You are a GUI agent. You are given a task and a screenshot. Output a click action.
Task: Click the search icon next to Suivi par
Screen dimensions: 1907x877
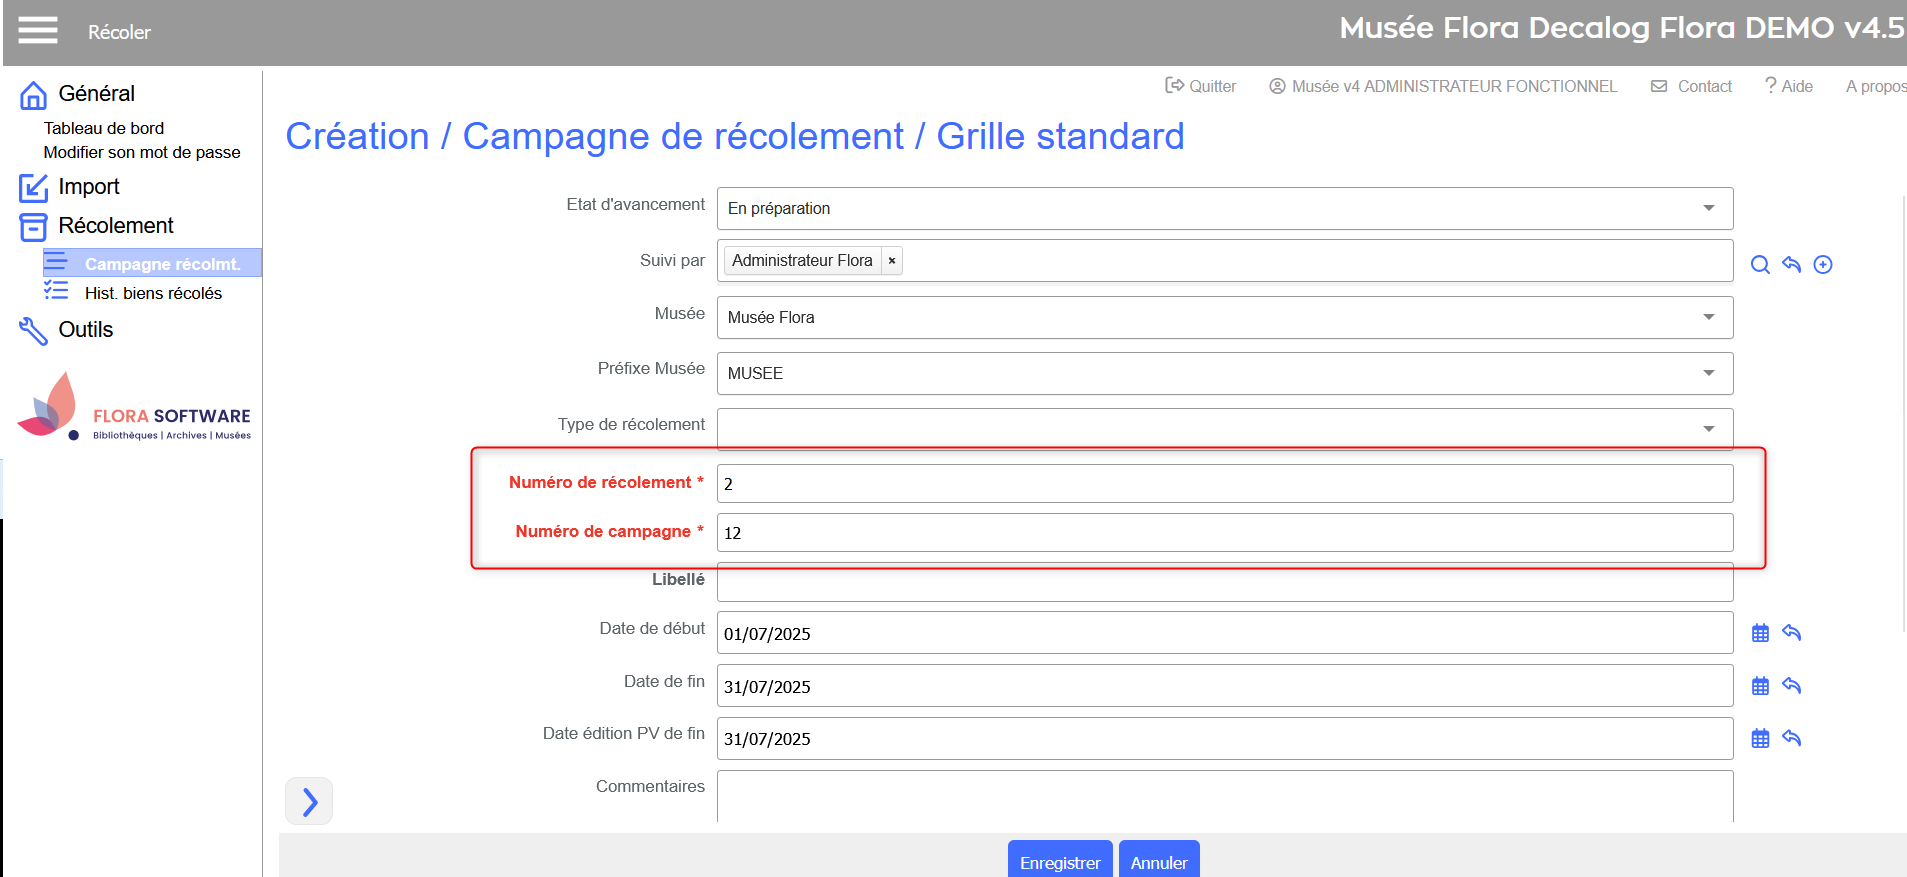[x=1760, y=265]
